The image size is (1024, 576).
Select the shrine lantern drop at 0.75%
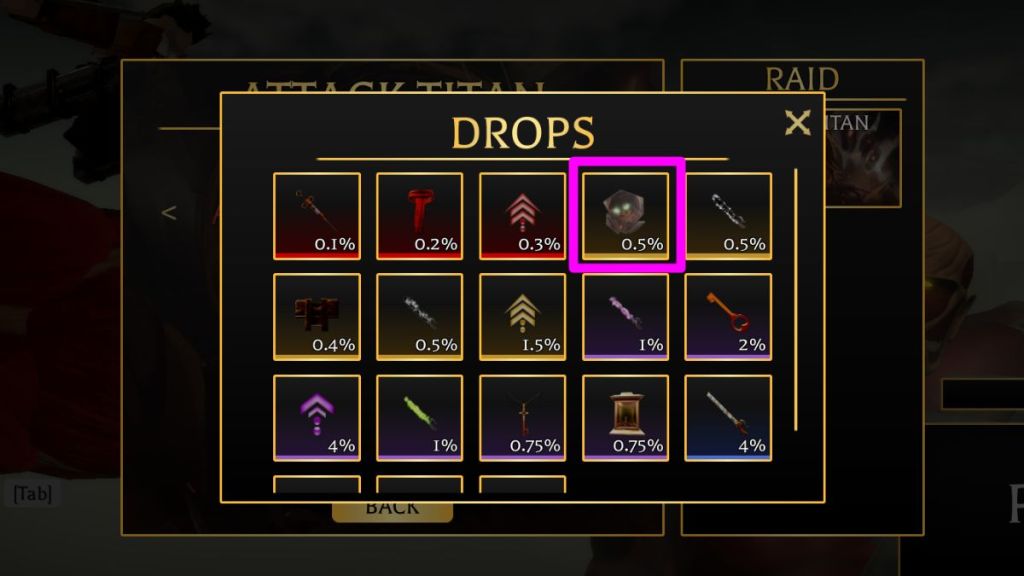(626, 418)
